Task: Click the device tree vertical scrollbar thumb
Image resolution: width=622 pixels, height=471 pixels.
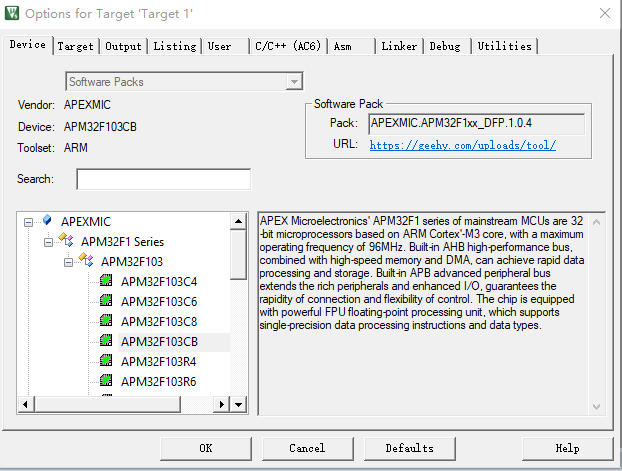Action: coord(238,255)
